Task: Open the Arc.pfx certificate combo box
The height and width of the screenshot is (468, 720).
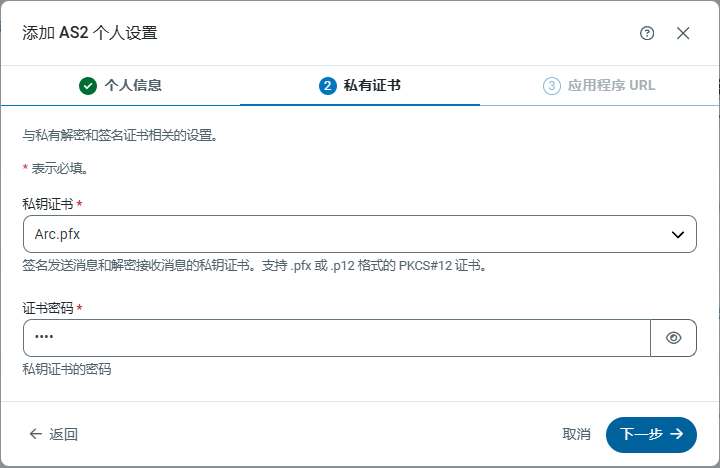Action: pos(340,235)
